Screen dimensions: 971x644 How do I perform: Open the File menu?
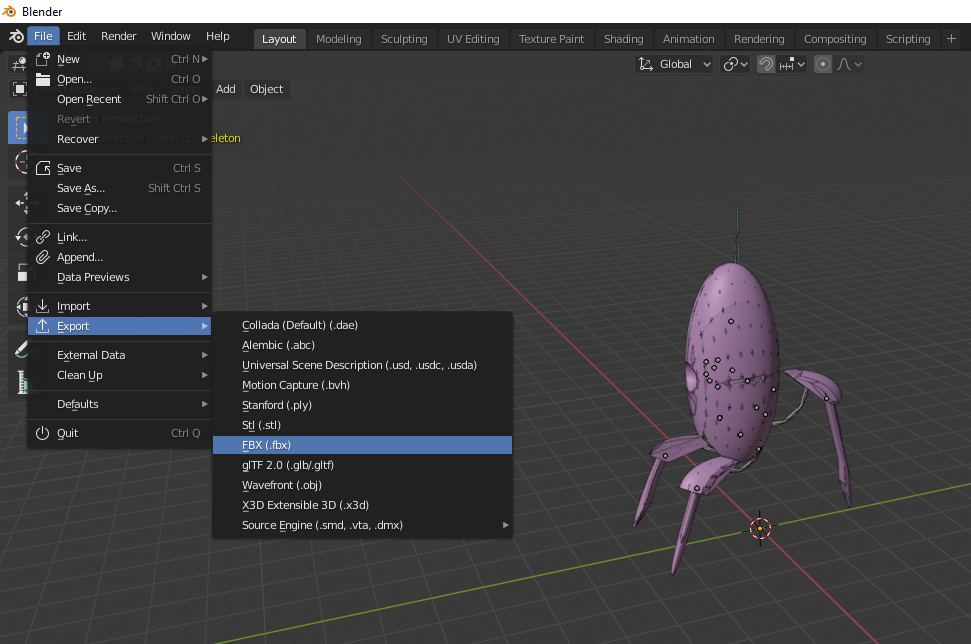[43, 36]
